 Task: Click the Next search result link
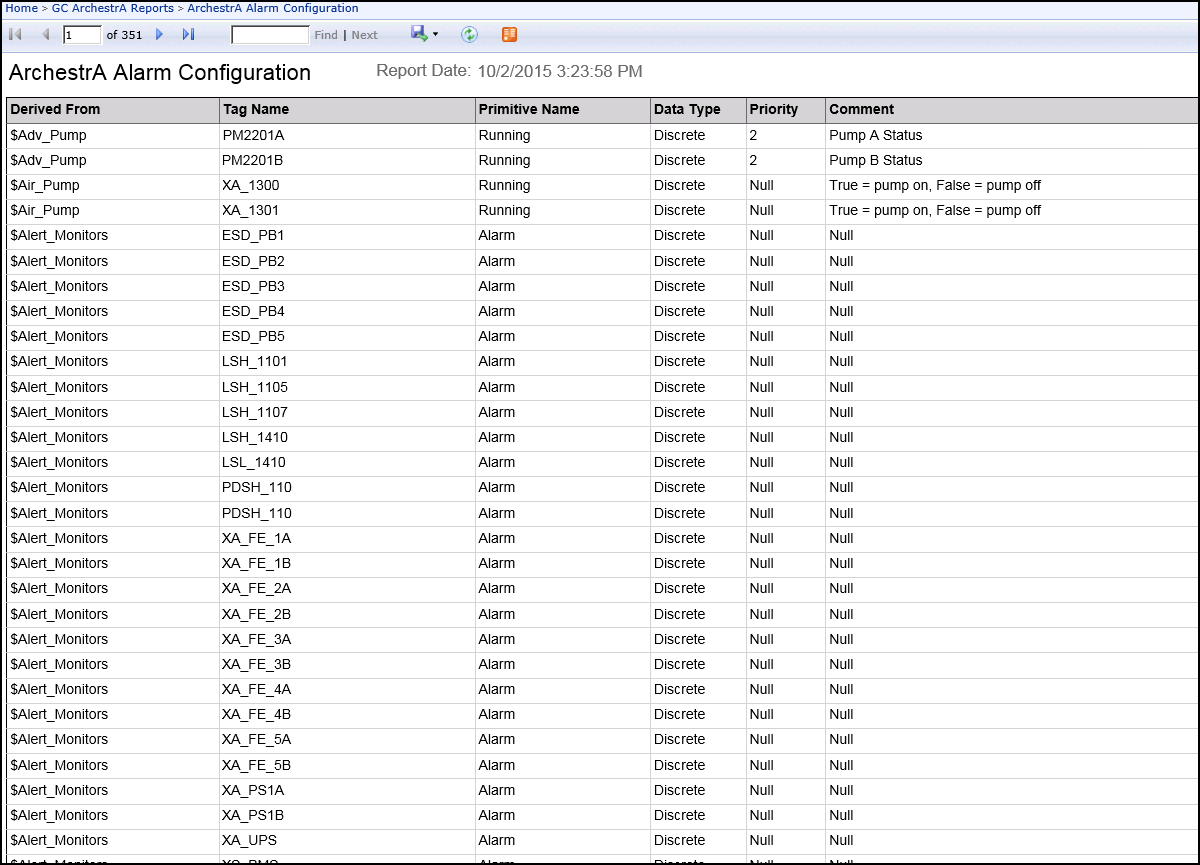[365, 35]
